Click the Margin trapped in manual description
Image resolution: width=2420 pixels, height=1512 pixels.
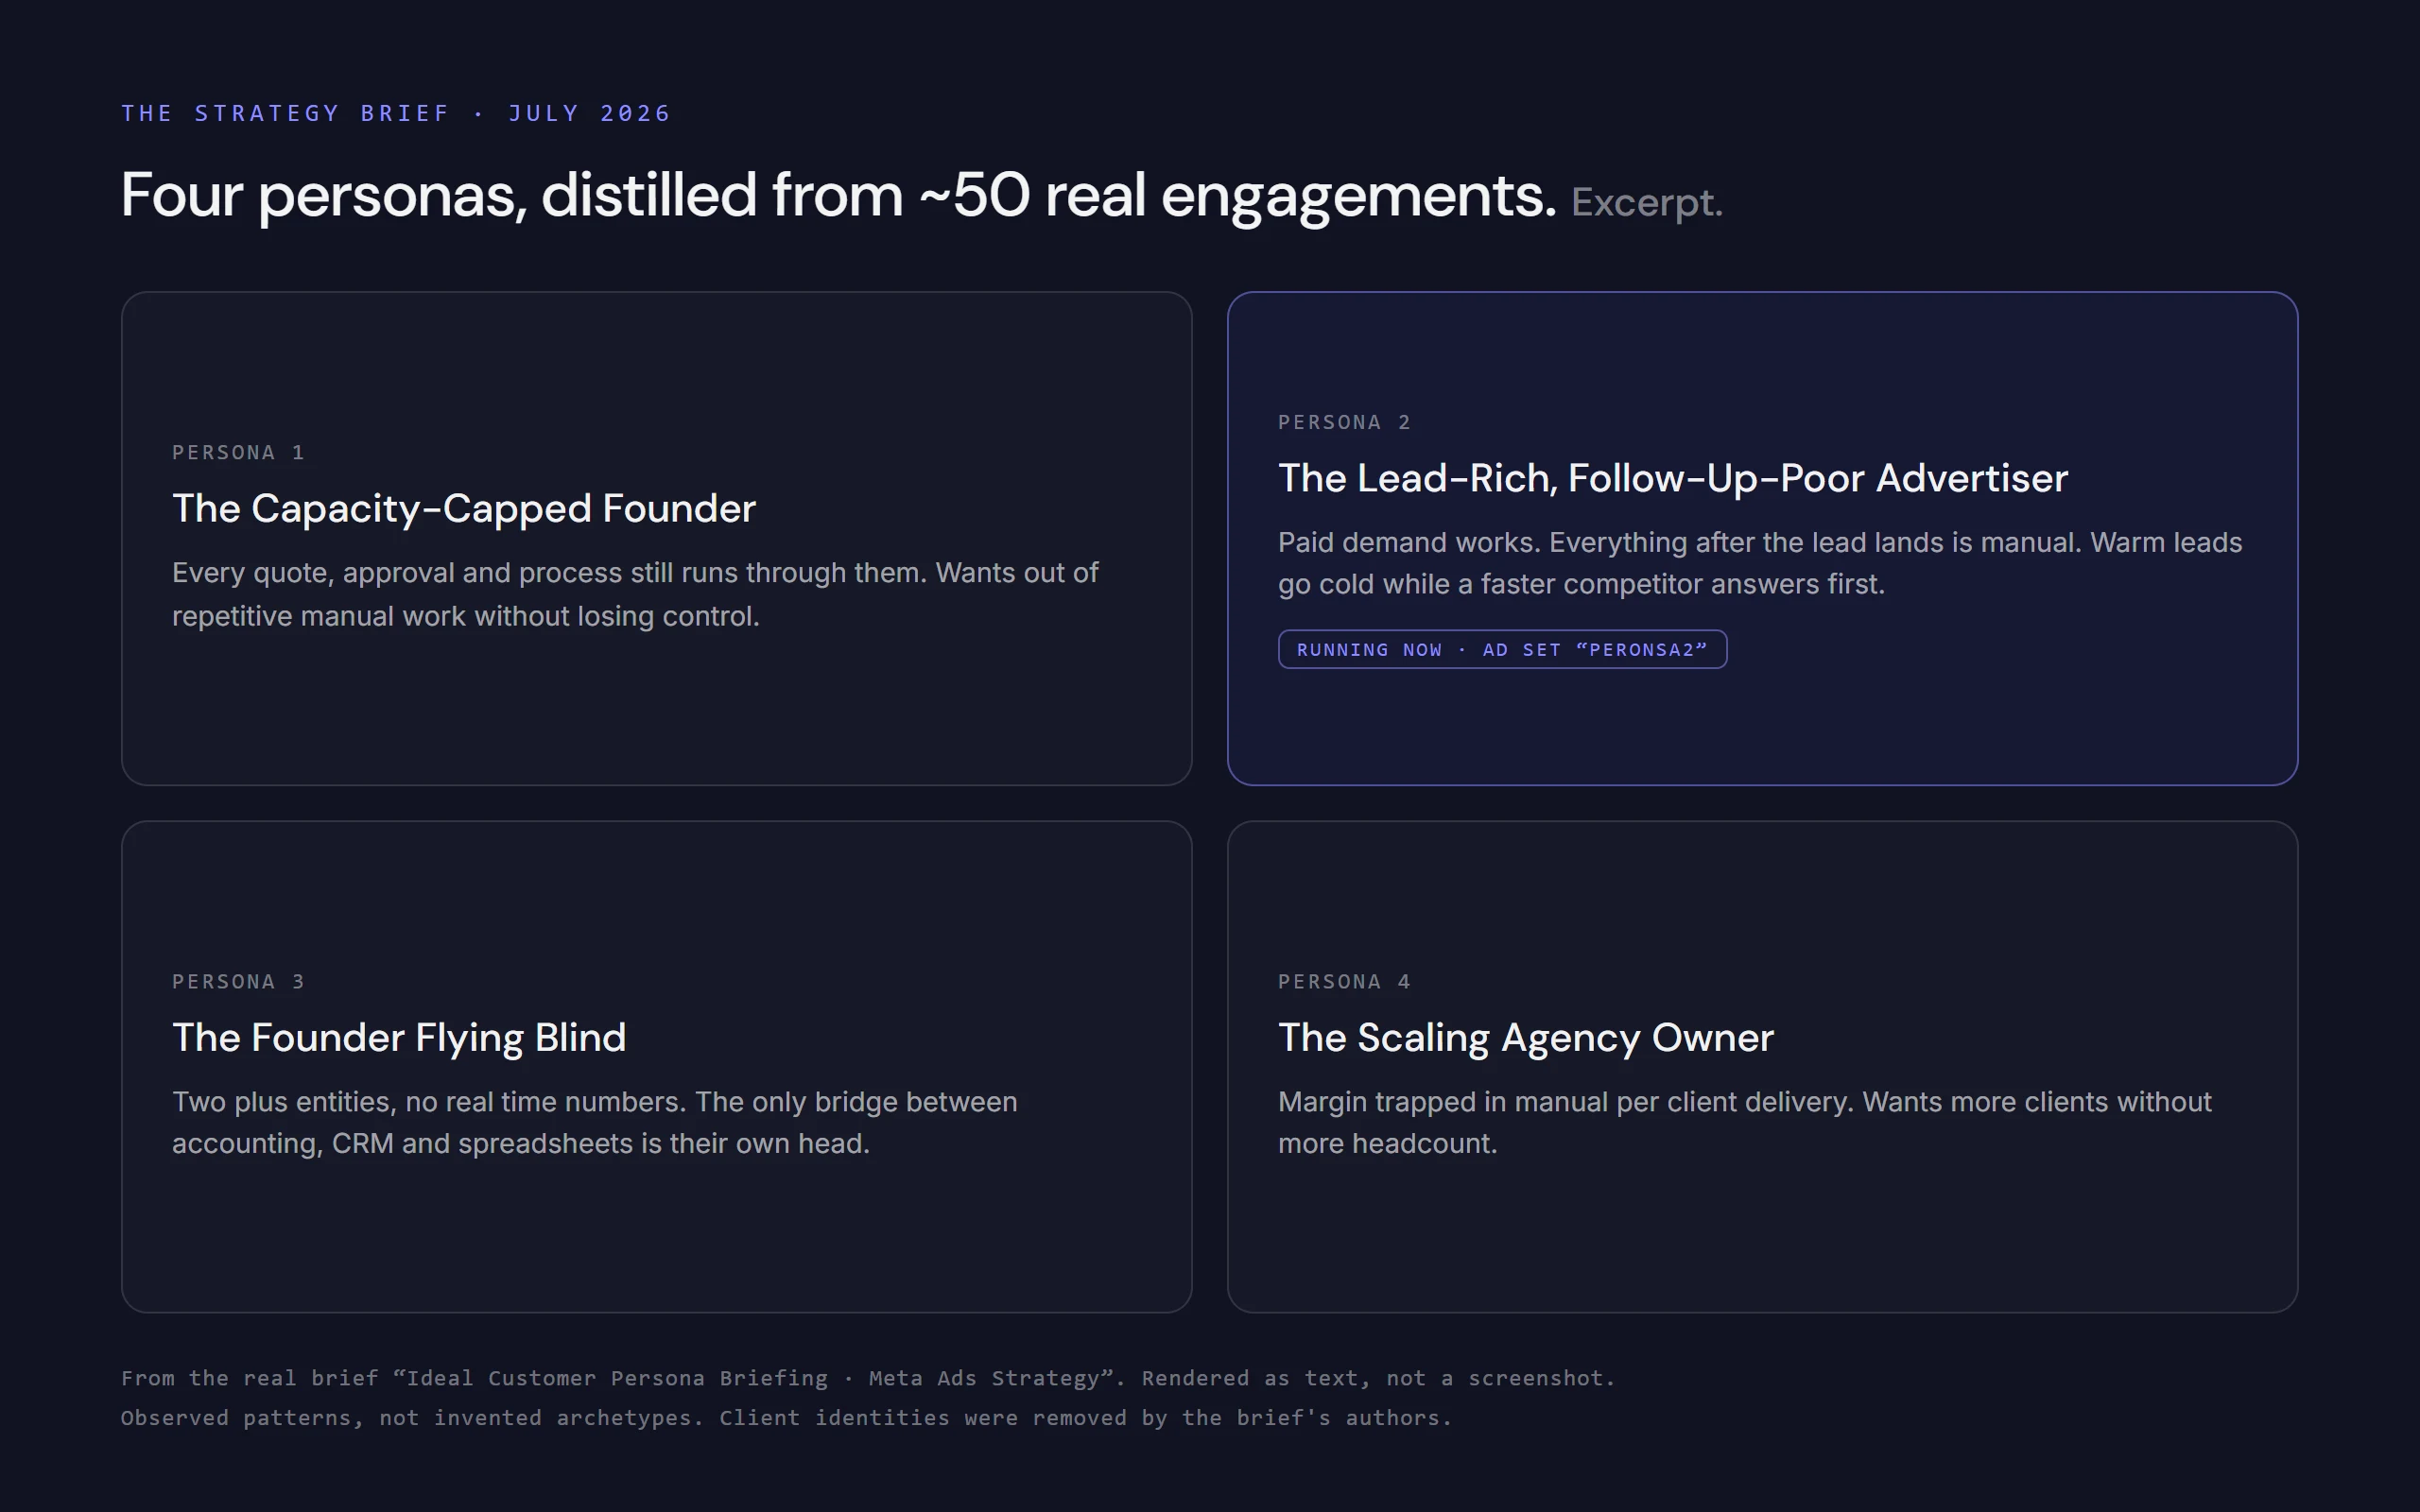click(1745, 1122)
